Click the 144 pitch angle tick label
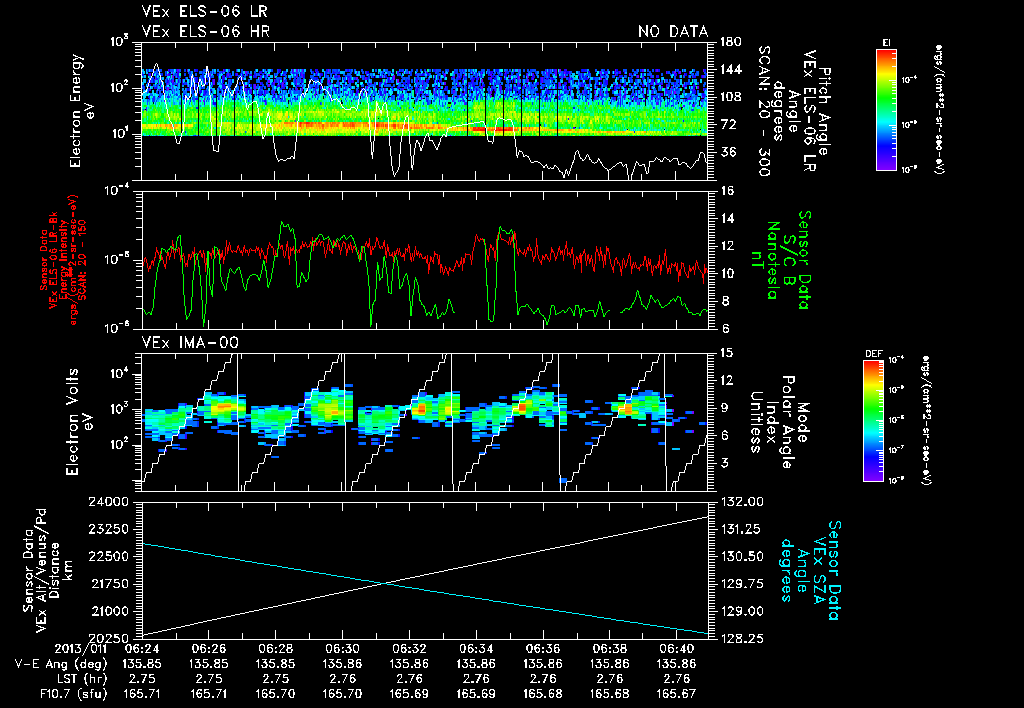 (x=730, y=69)
